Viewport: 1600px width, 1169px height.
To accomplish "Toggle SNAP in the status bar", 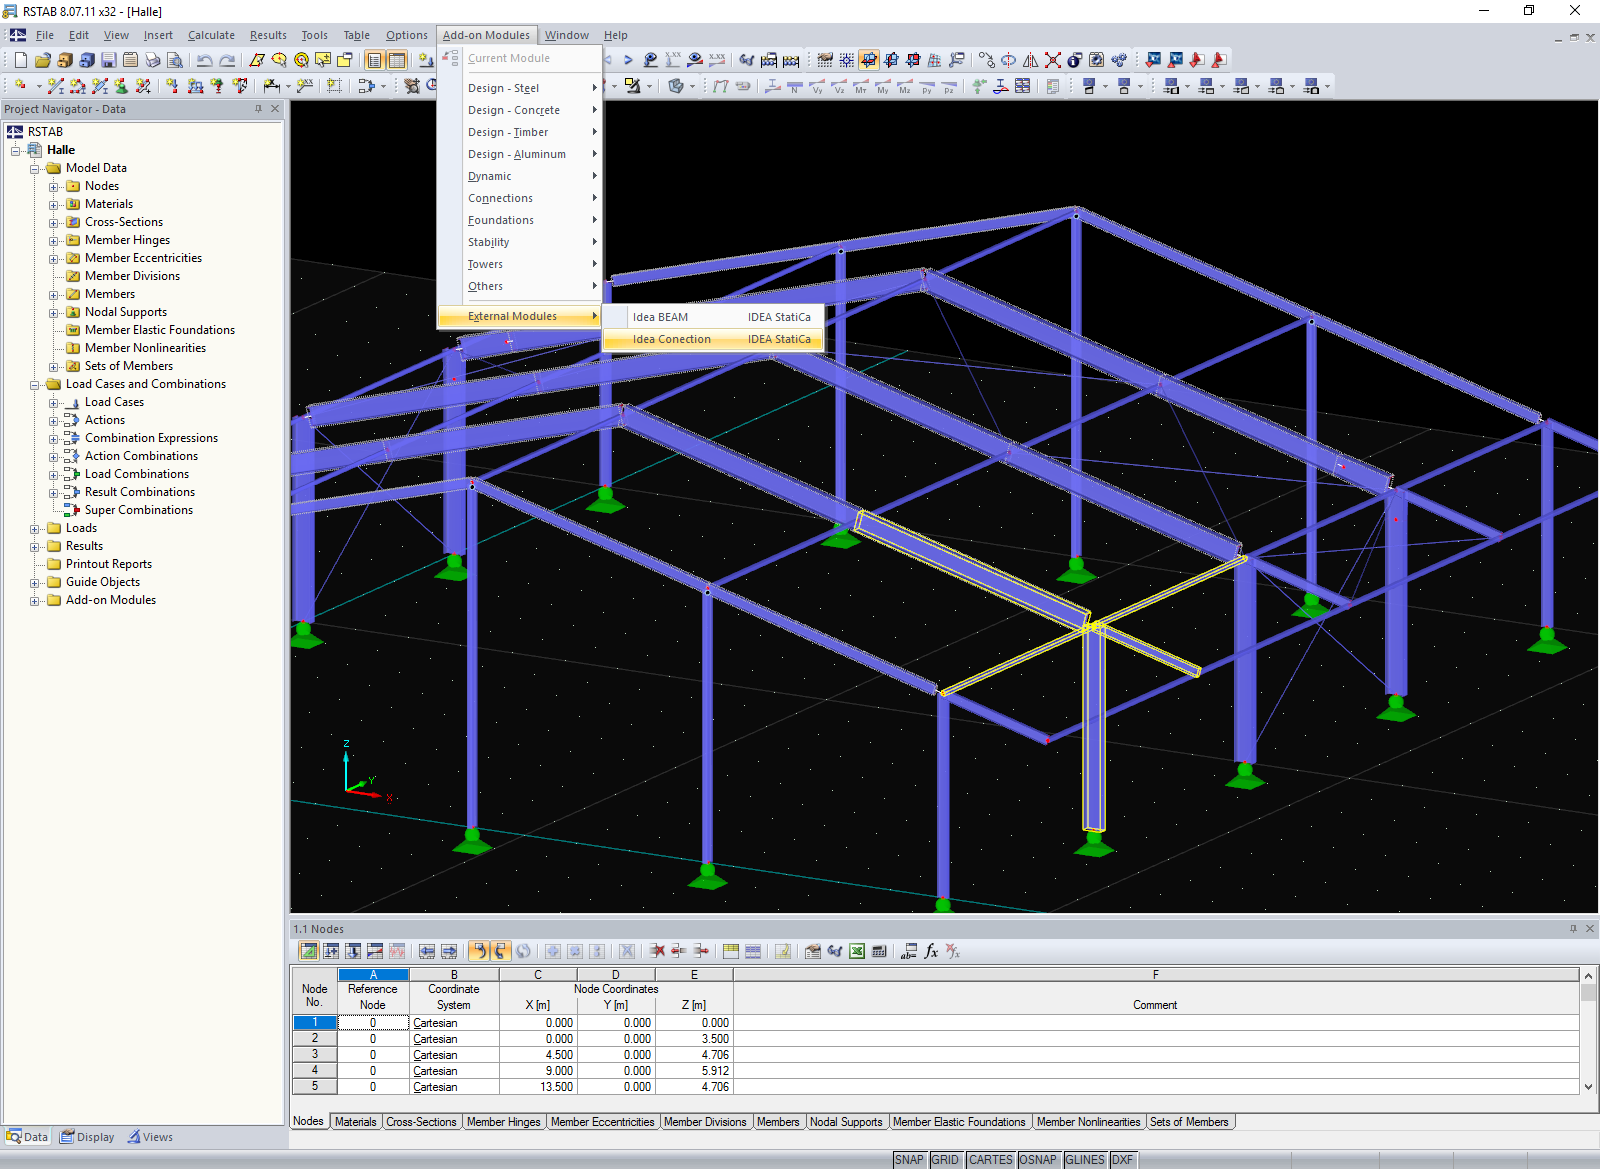I will click(909, 1160).
